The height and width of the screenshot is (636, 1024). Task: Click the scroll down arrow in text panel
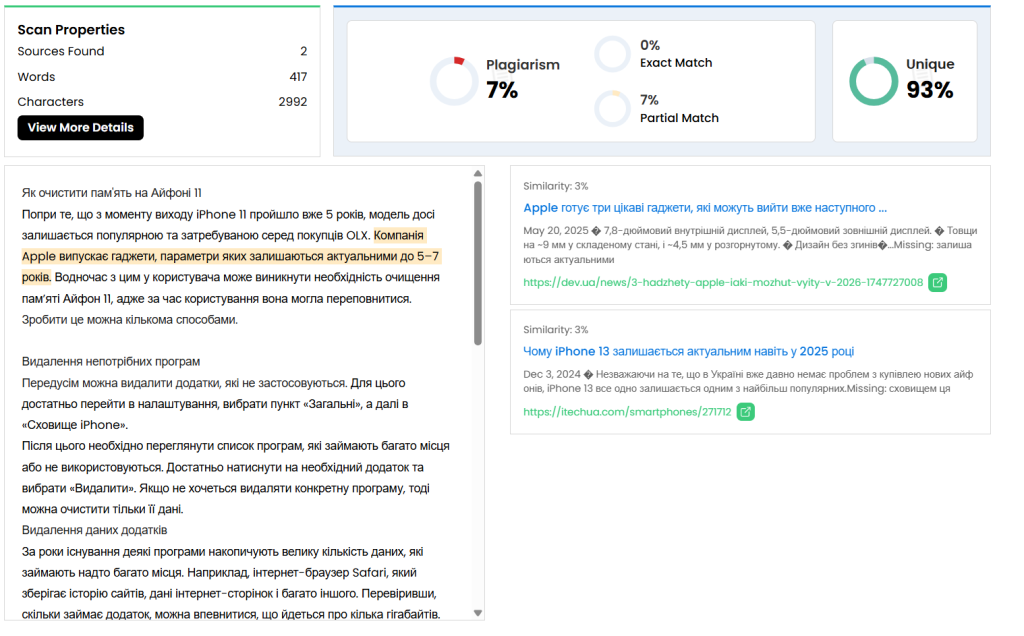coord(478,613)
